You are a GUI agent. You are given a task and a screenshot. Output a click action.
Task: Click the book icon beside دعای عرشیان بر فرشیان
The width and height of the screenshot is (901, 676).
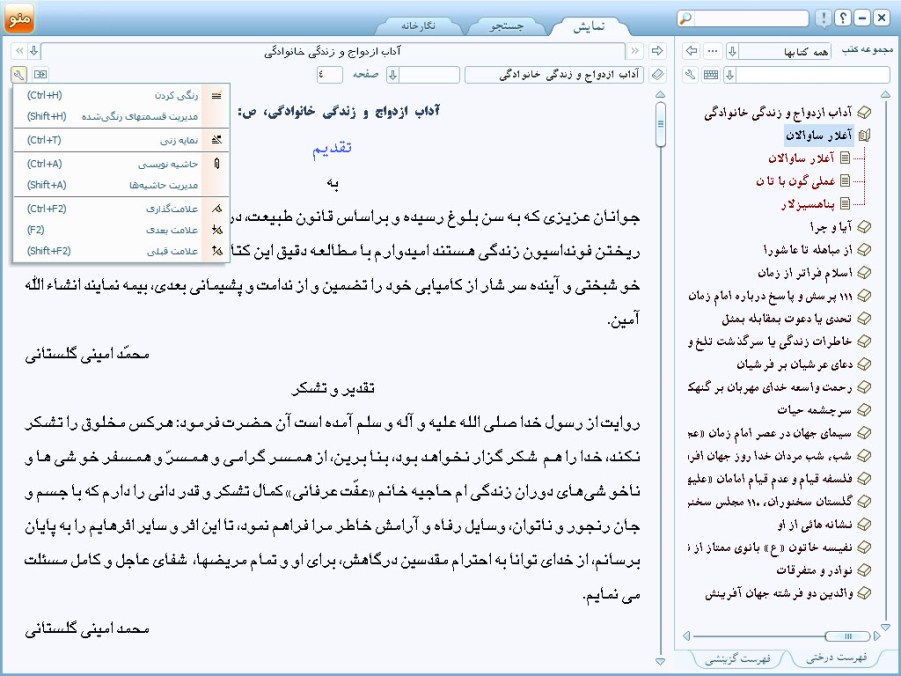(864, 364)
